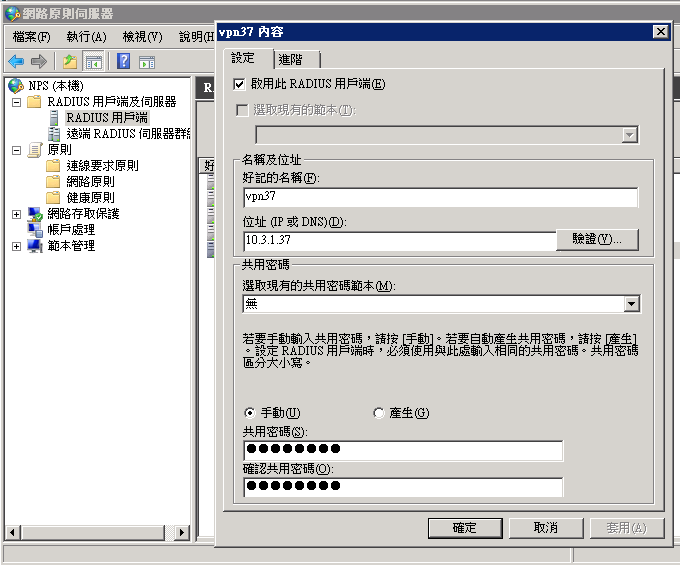Image resolution: width=680 pixels, height=565 pixels.
Task: Click the 好記的名稱 text field
Action: 440,197
